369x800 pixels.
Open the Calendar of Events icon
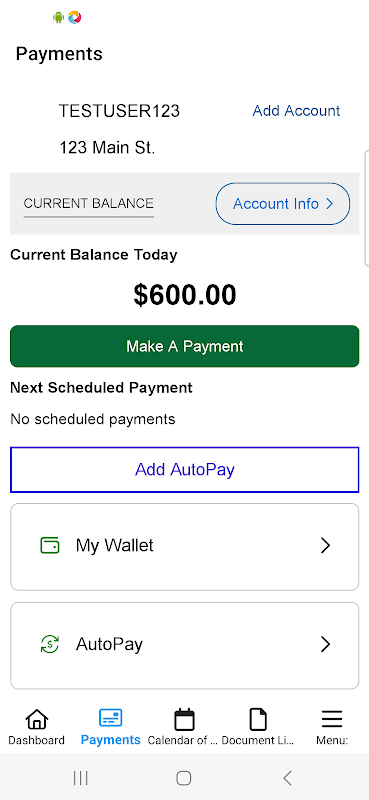point(184,719)
